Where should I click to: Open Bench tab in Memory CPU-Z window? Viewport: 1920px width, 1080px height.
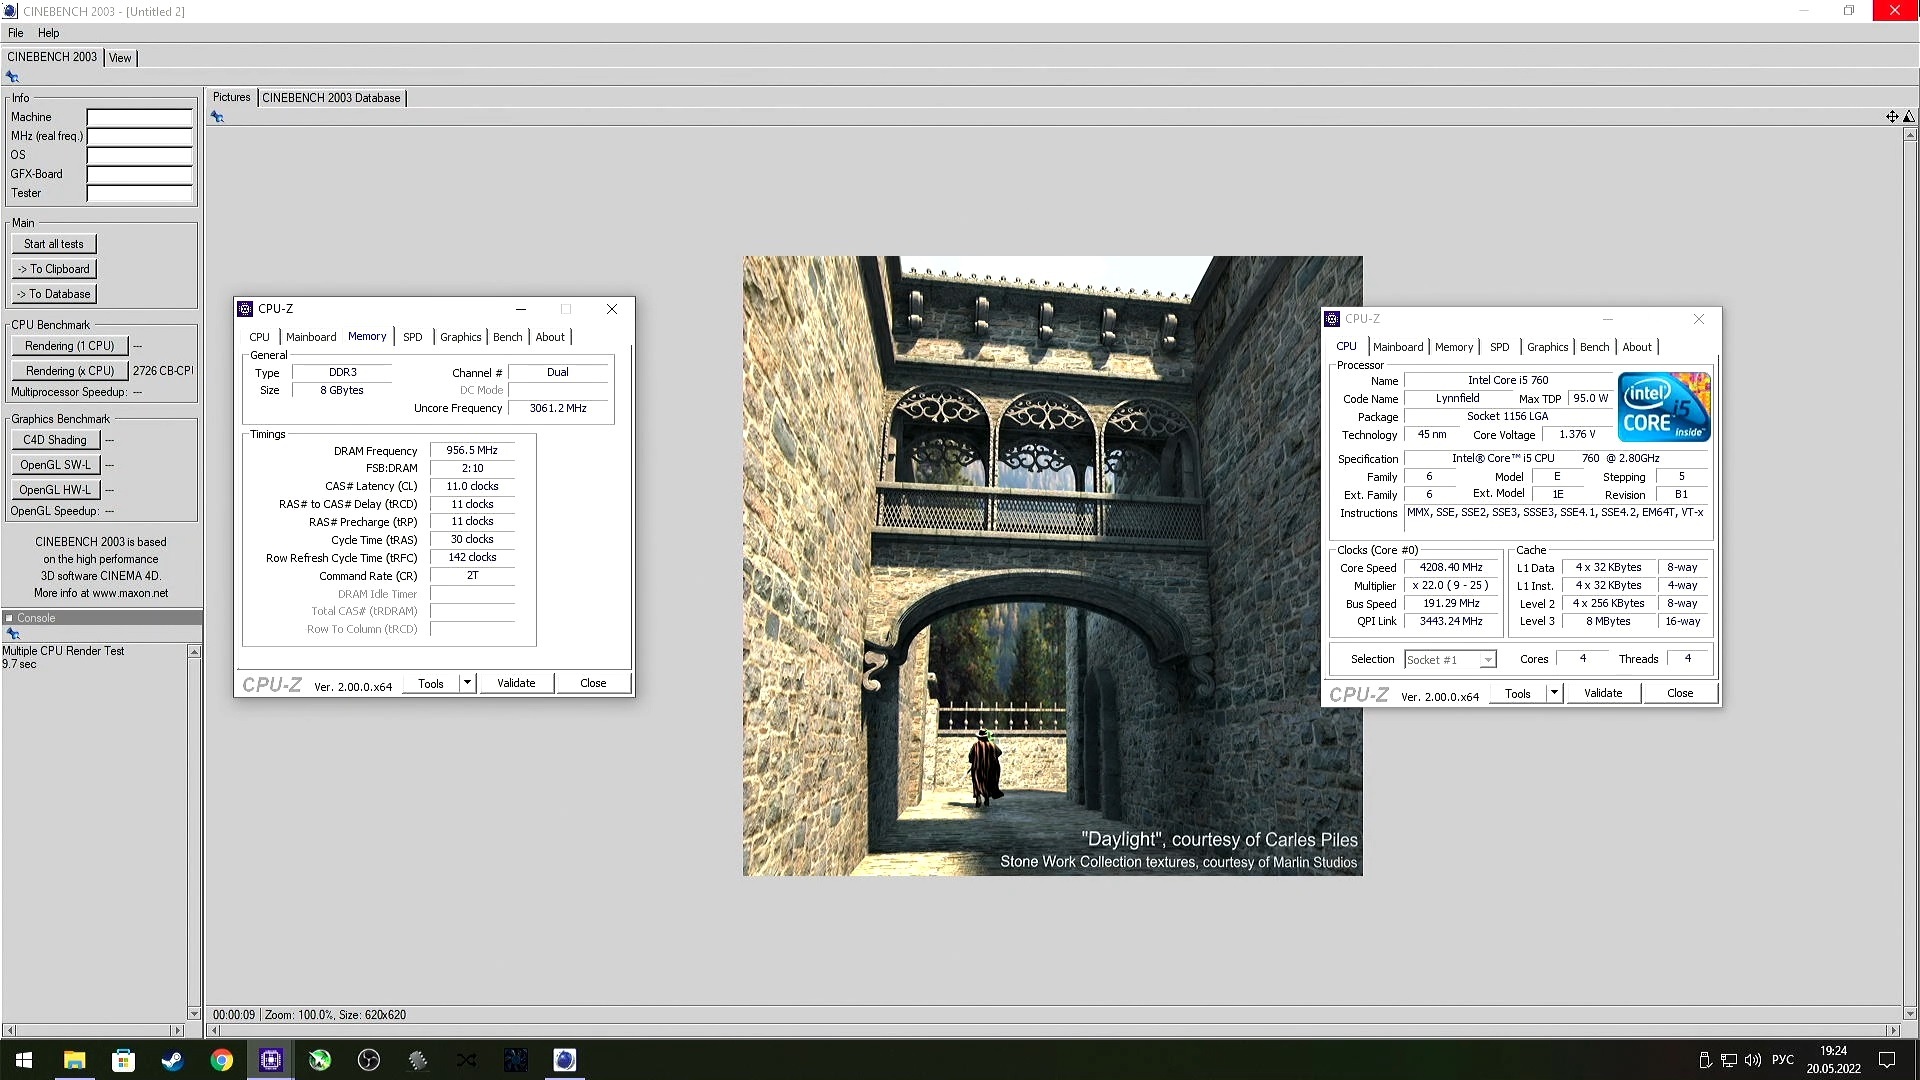click(x=508, y=337)
